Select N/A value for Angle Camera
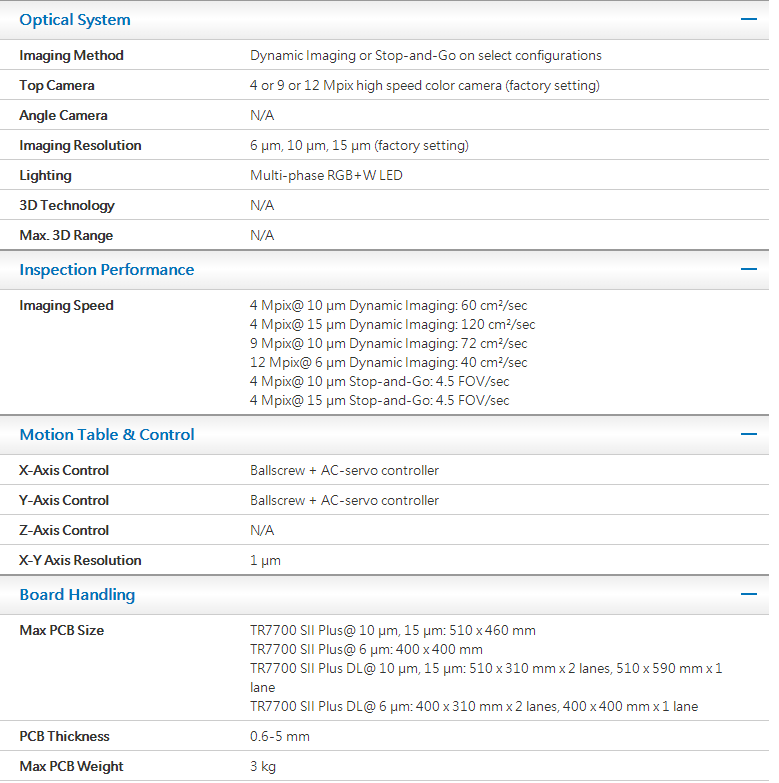 click(262, 115)
